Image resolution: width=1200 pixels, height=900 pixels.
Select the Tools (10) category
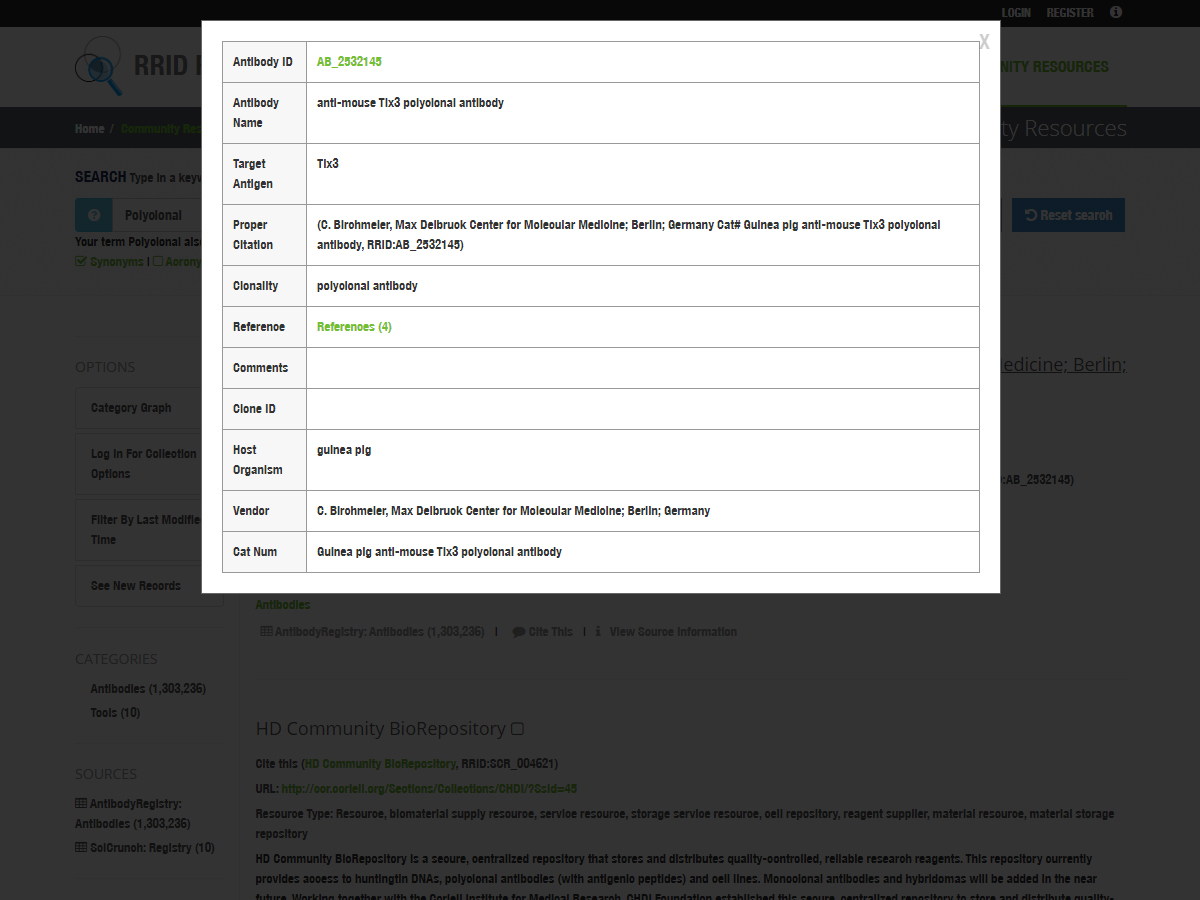click(115, 713)
